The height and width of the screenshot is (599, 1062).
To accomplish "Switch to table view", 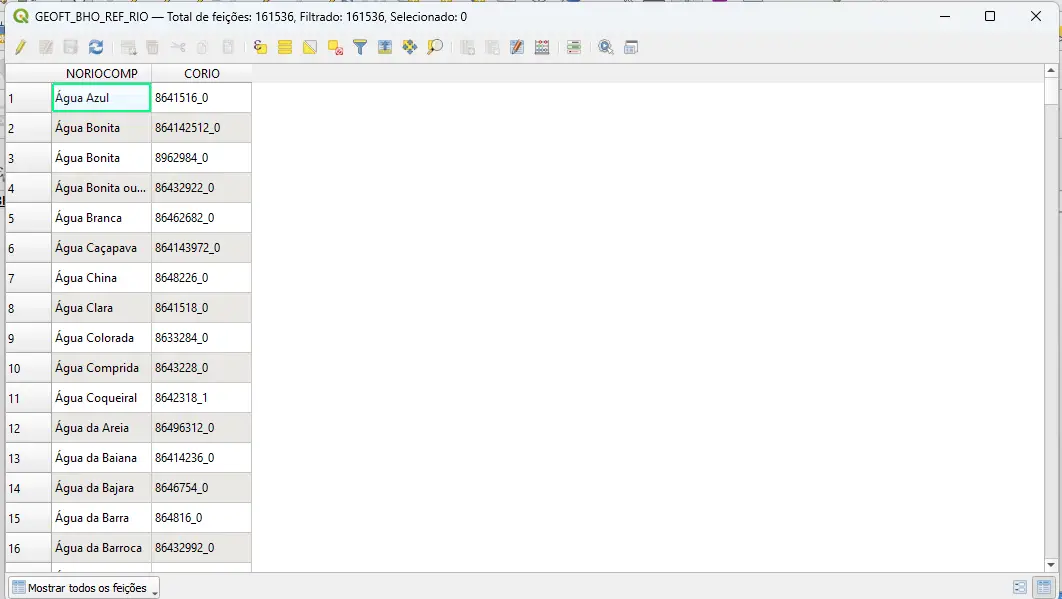I will 1044,587.
